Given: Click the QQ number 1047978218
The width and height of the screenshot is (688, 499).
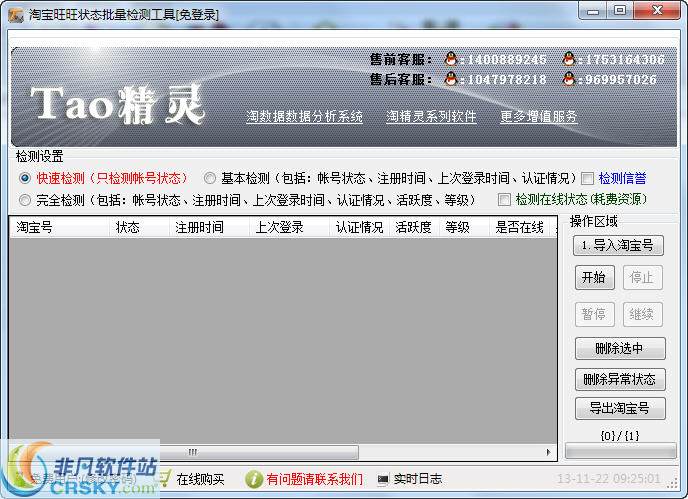Looking at the screenshot, I should coord(507,80).
